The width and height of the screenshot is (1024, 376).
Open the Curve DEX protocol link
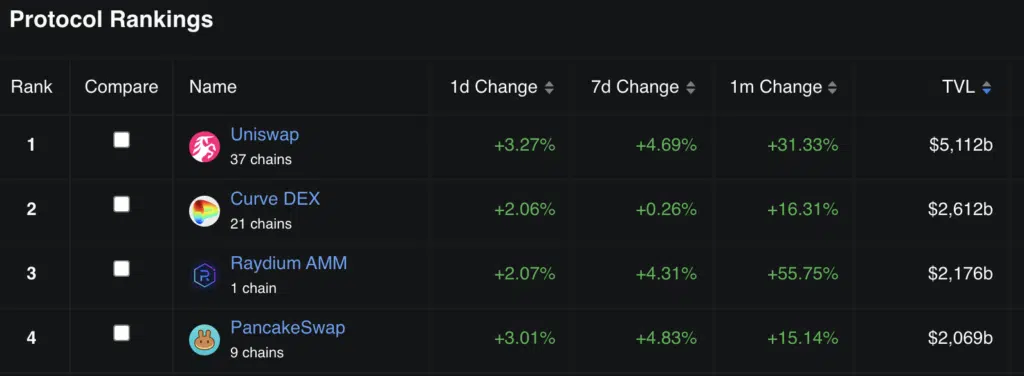[x=275, y=198]
